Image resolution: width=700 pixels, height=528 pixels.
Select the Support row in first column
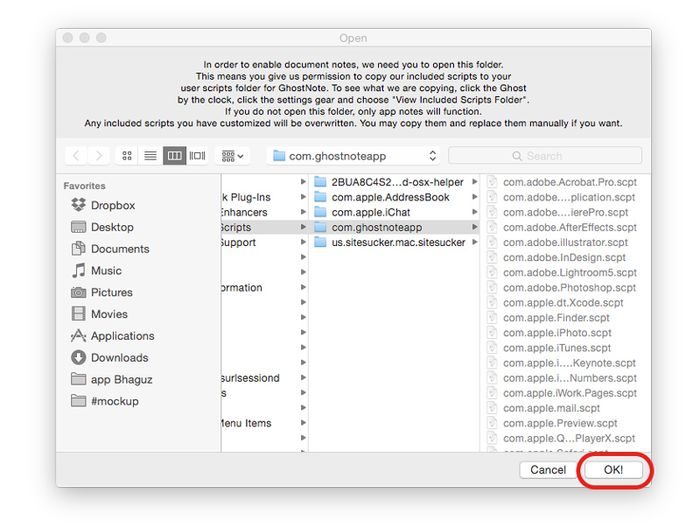click(x=264, y=242)
